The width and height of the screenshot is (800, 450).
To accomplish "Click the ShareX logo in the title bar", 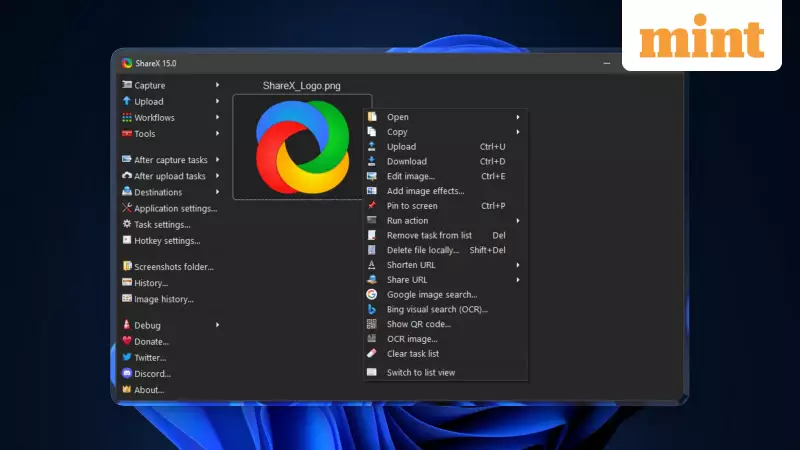I will pos(127,63).
